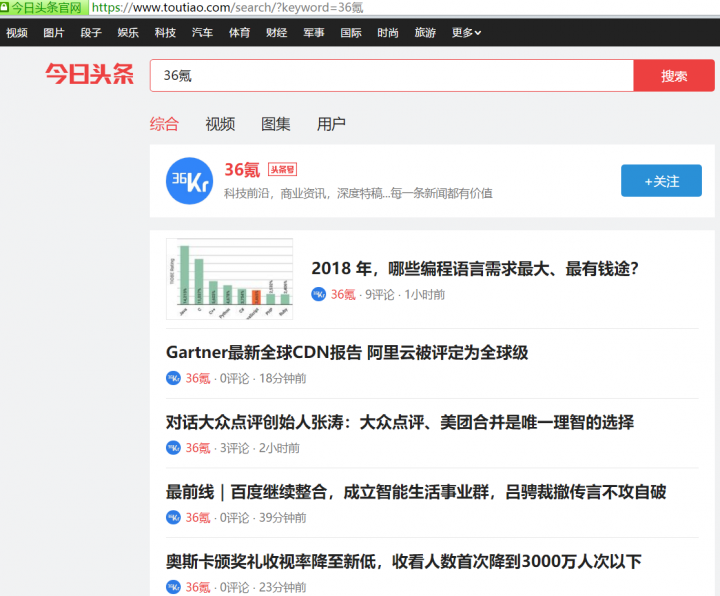Focus the search box containing 36氪
The height and width of the screenshot is (596, 720).
click(x=392, y=75)
